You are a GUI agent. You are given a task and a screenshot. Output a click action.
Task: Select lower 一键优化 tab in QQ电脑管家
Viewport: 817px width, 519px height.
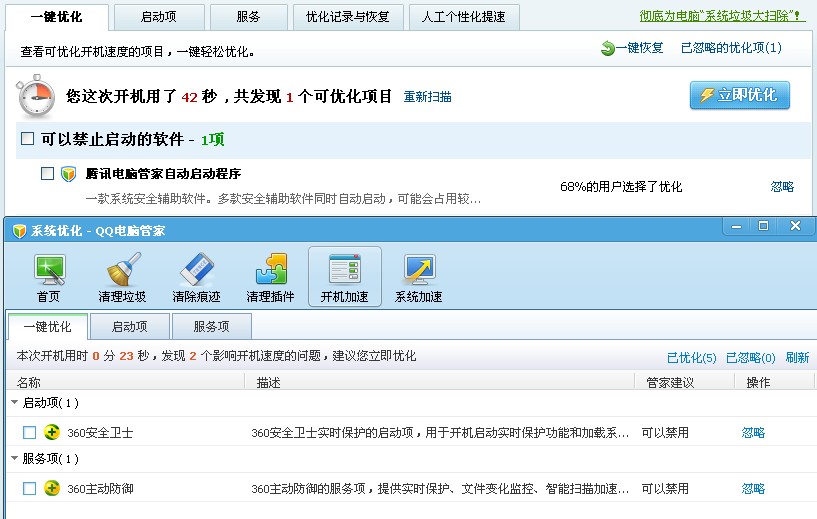pyautogui.click(x=47, y=327)
